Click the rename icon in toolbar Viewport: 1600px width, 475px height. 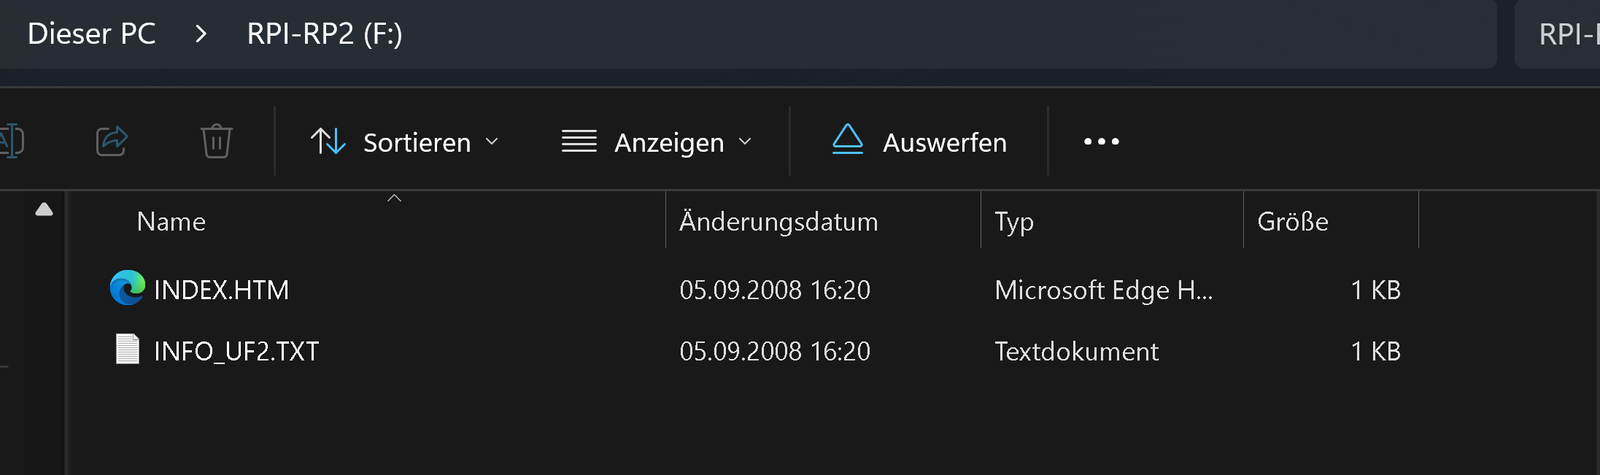(x=10, y=141)
